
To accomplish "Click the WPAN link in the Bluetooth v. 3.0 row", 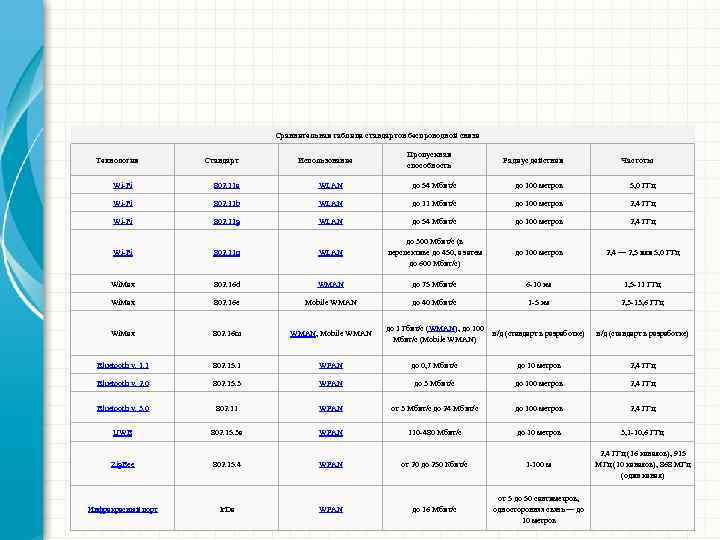I will tap(331, 408).
